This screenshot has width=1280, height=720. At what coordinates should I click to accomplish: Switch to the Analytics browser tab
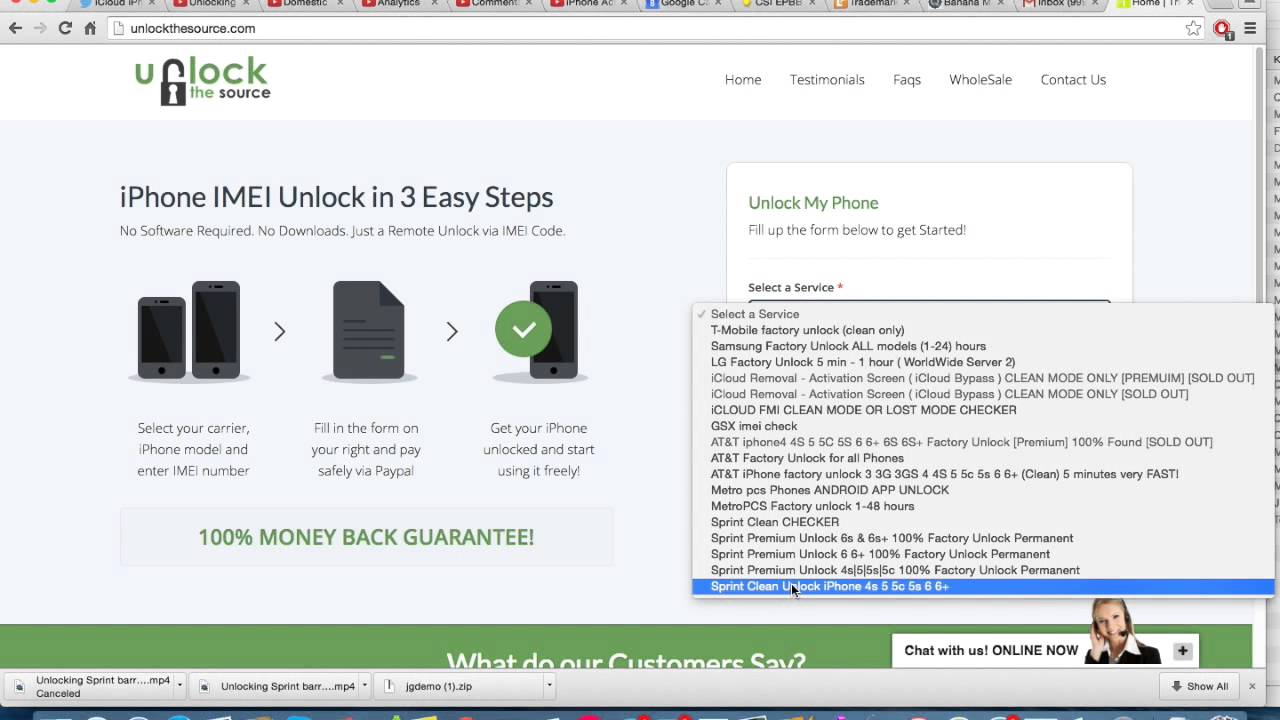point(398,5)
